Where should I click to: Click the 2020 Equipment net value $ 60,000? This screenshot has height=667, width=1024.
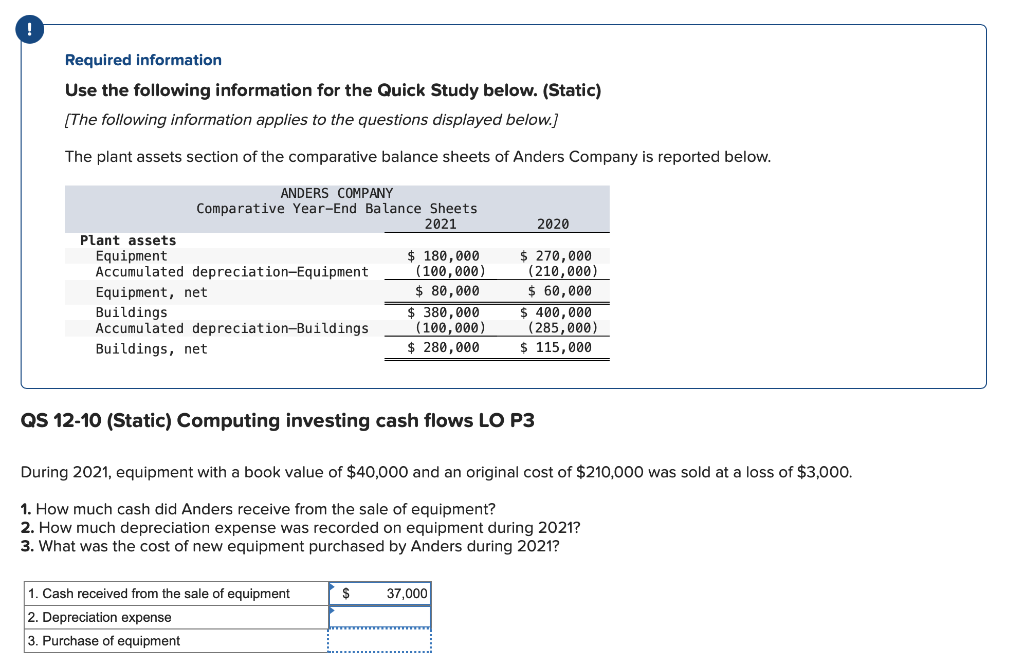560,291
